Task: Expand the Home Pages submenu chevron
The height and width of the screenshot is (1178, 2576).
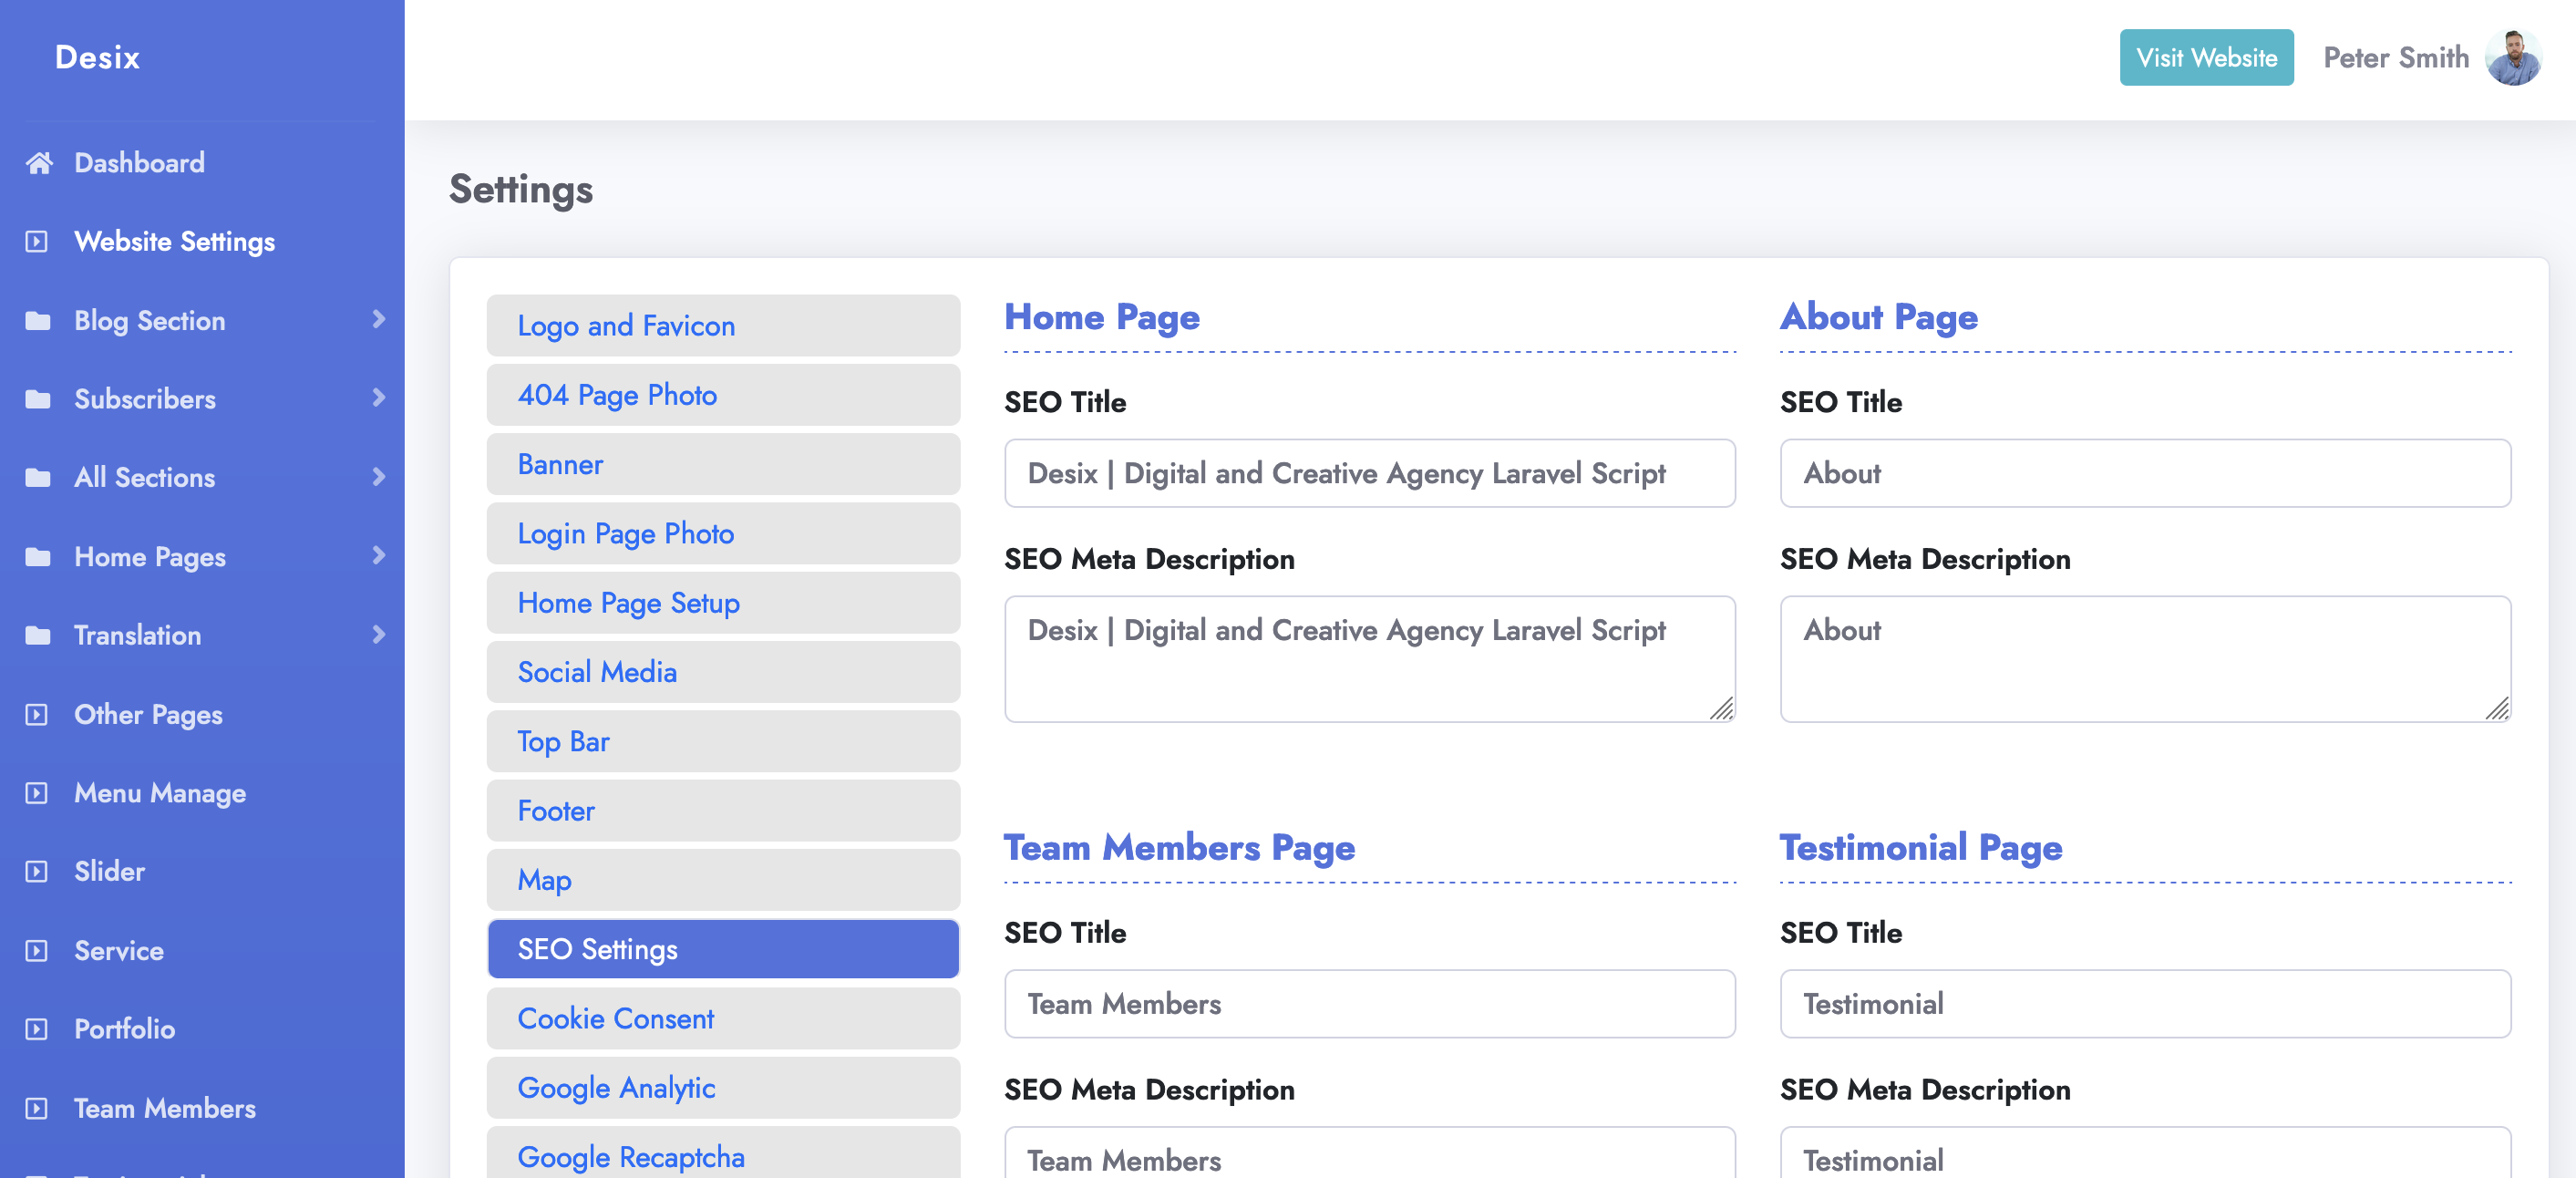Action: [x=378, y=556]
